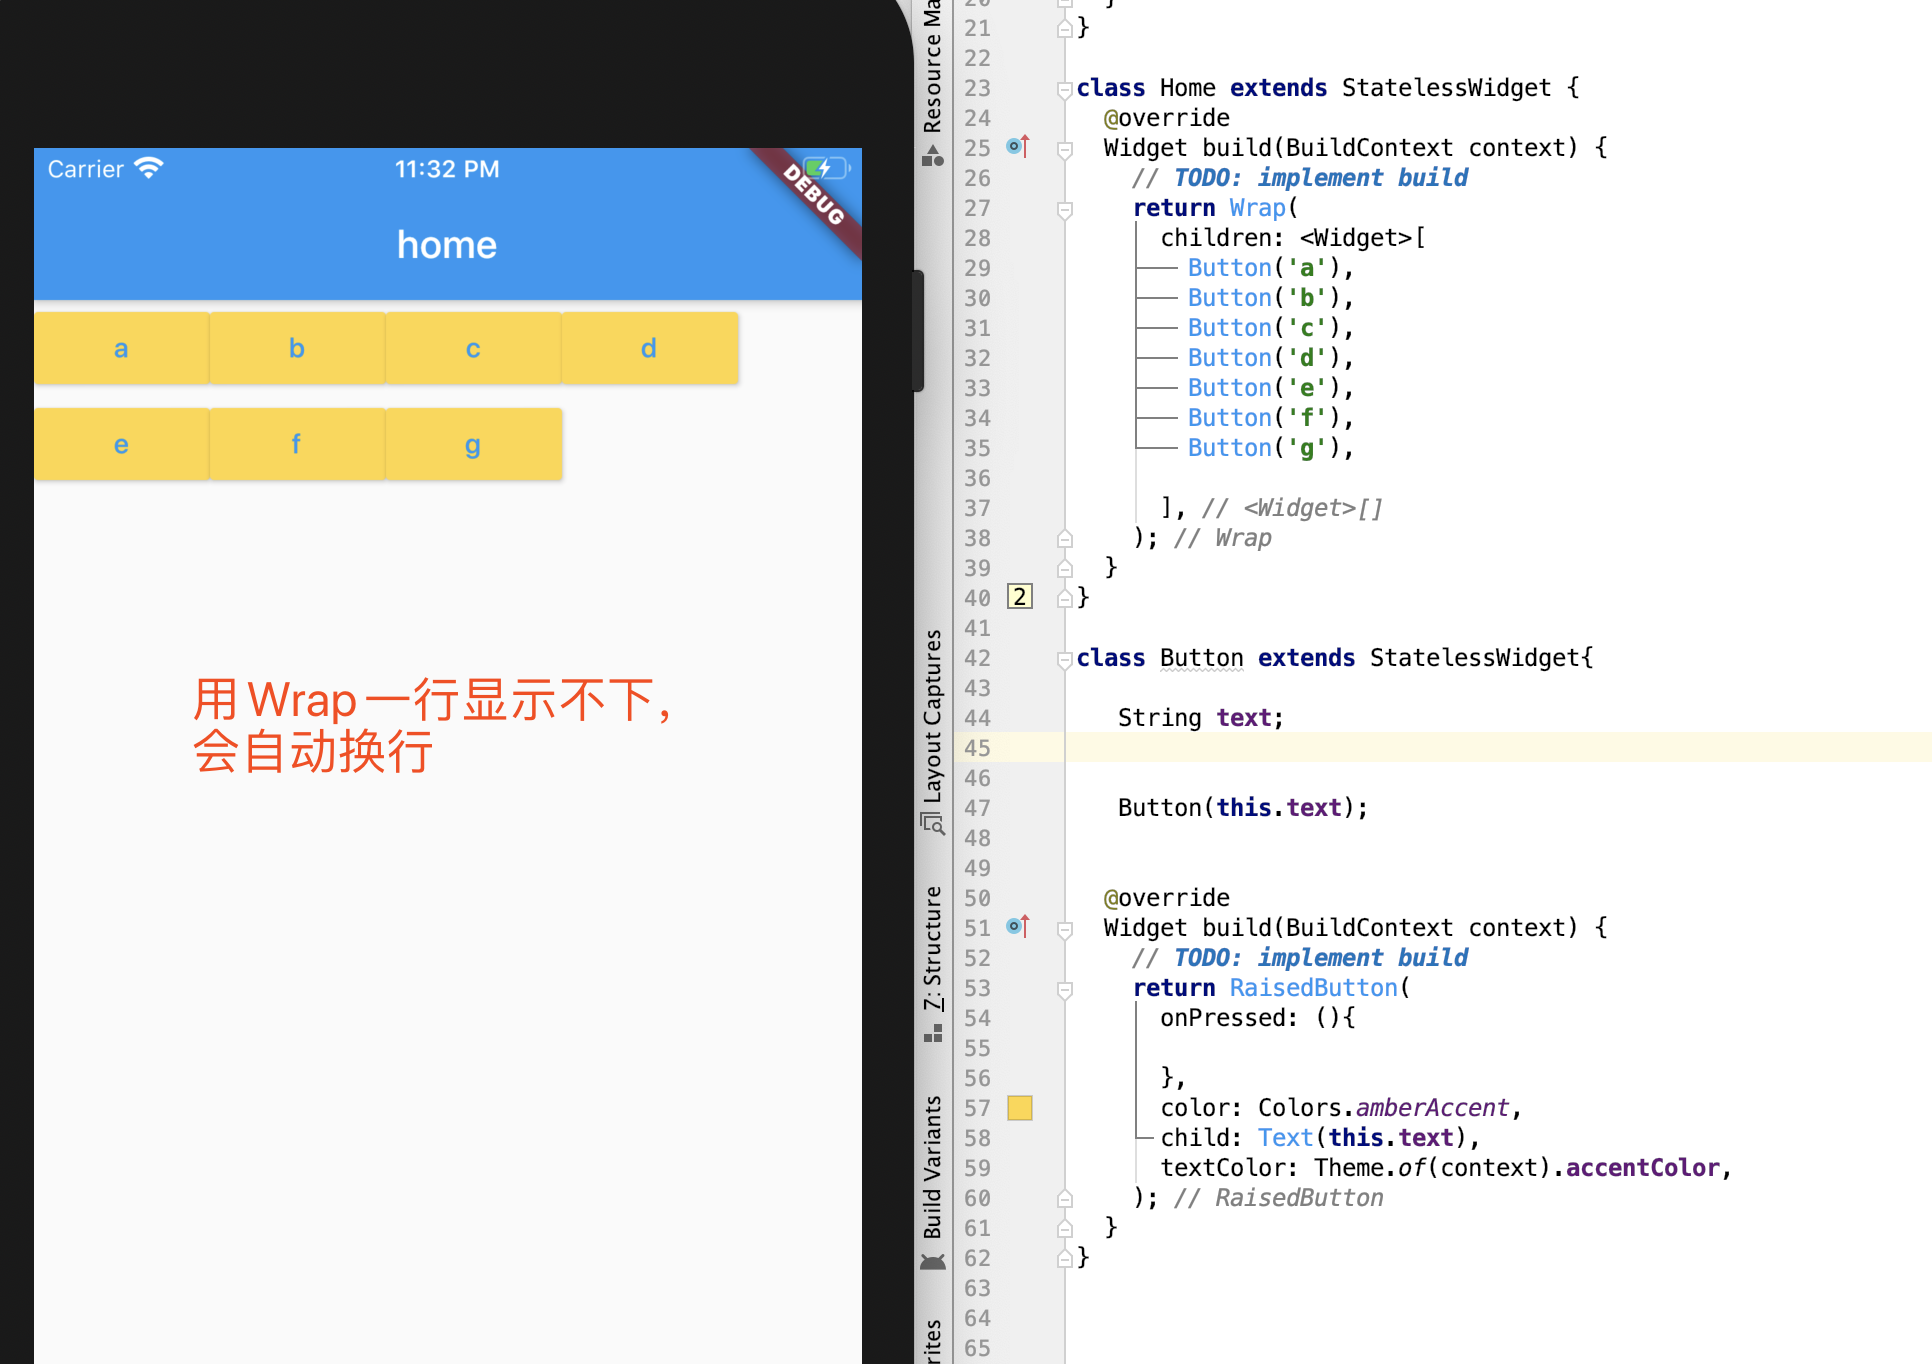
Task: Click the Layout Captures magnifier icon
Action: click(x=932, y=824)
